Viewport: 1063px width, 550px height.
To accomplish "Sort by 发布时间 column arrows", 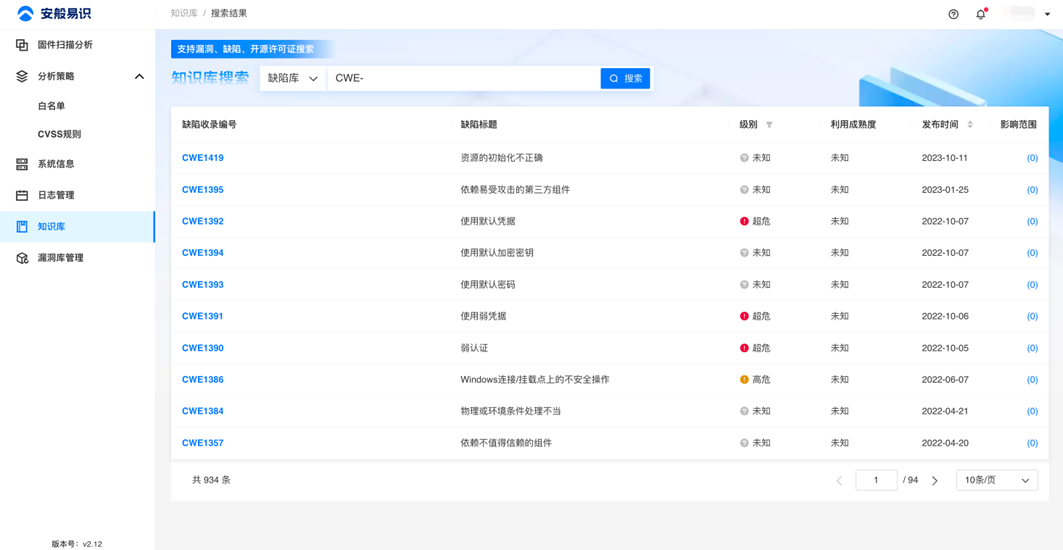I will (970, 125).
